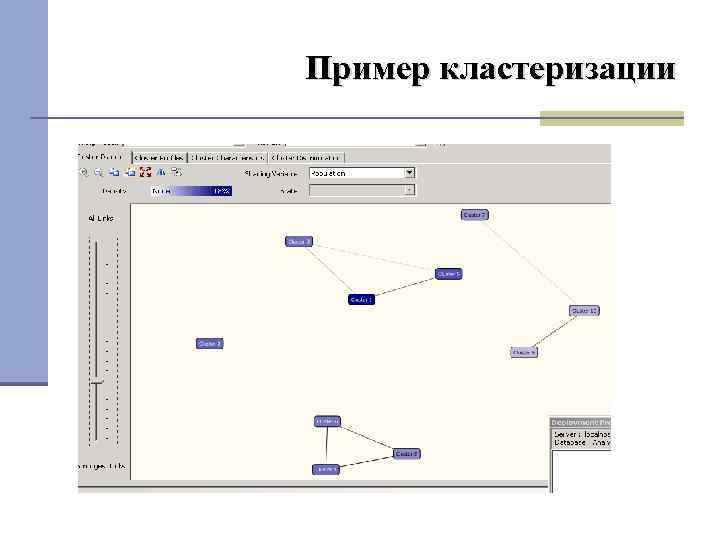720x540 pixels.
Task: Click the Zoom In magnifier icon
Action: click(x=84, y=172)
